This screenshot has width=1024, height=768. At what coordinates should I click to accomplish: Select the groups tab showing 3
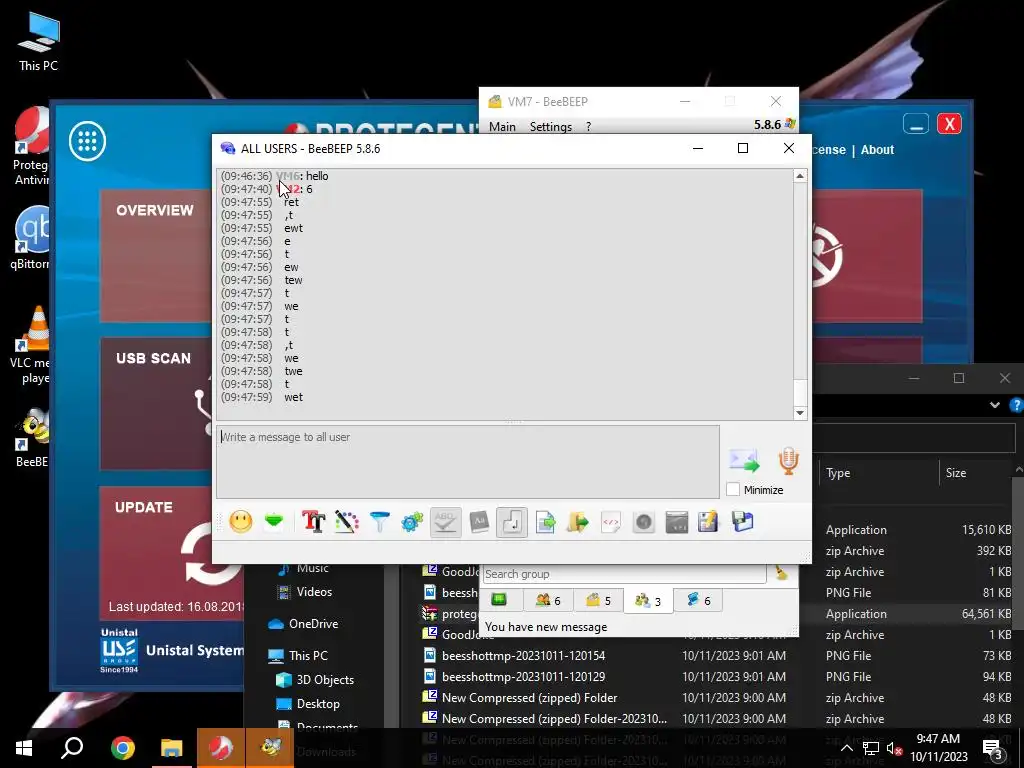click(x=648, y=600)
